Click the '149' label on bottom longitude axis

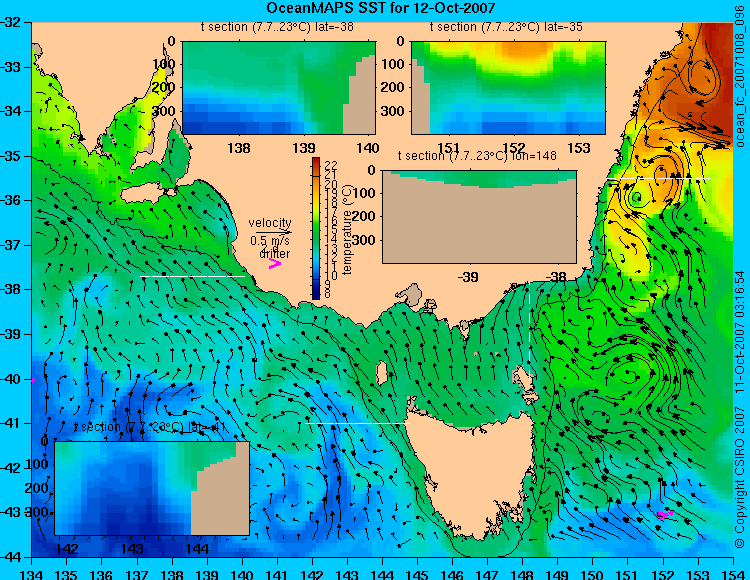pyautogui.click(x=557, y=574)
